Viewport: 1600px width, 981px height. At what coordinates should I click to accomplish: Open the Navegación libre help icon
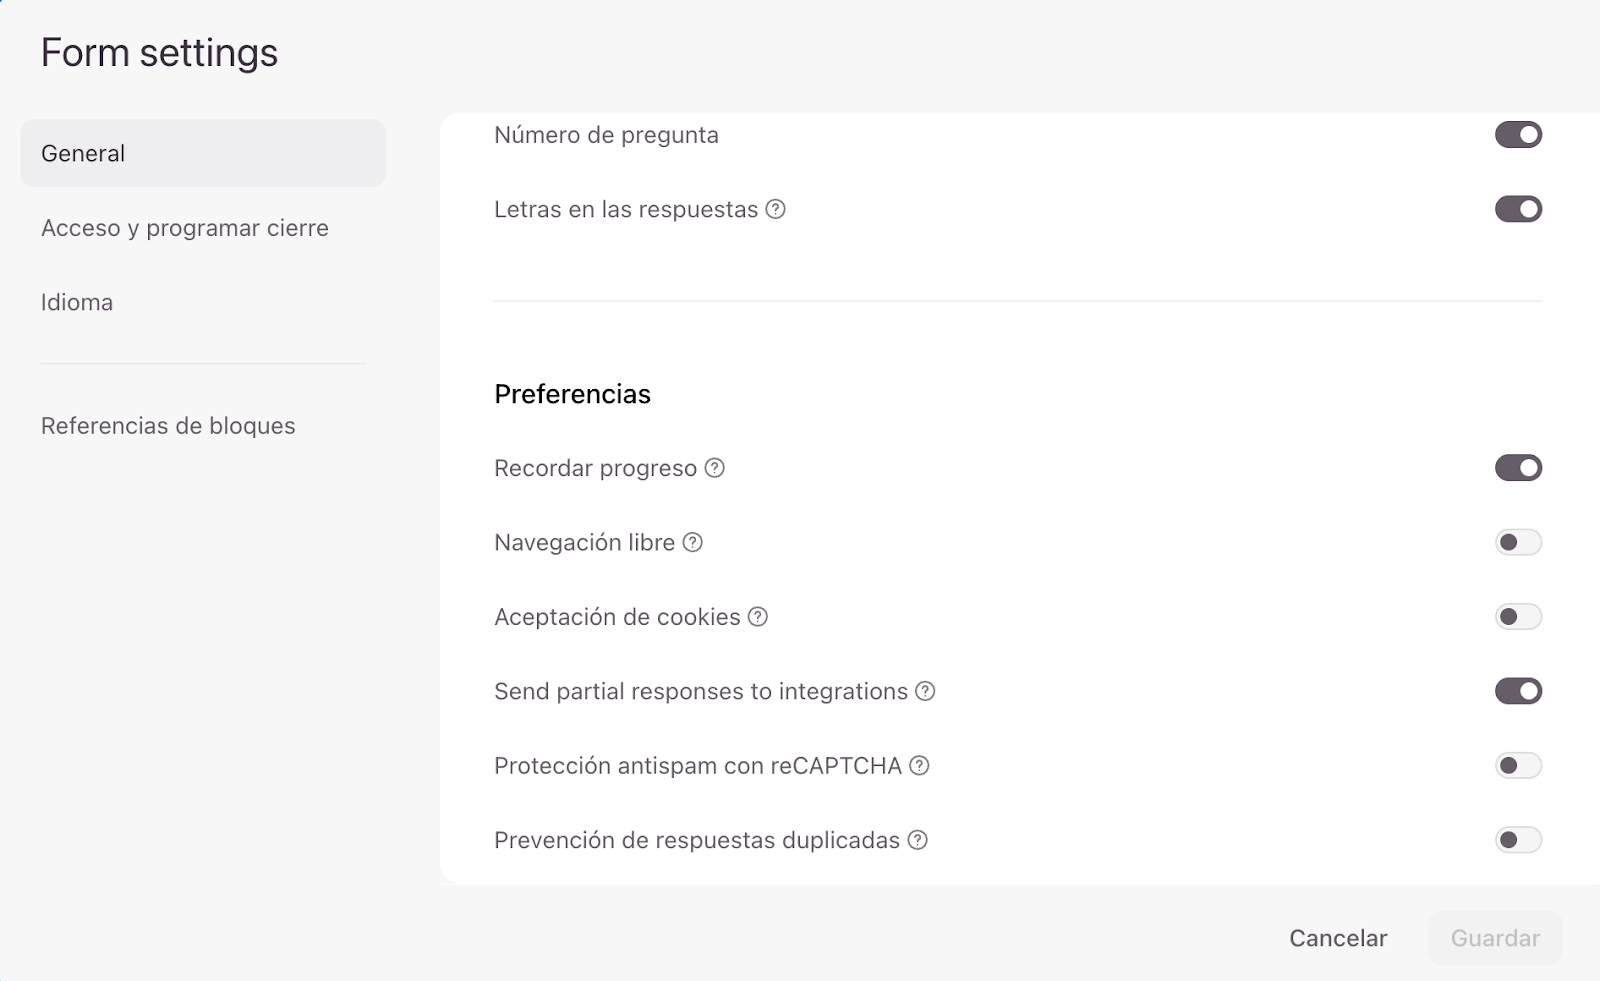[x=693, y=542]
